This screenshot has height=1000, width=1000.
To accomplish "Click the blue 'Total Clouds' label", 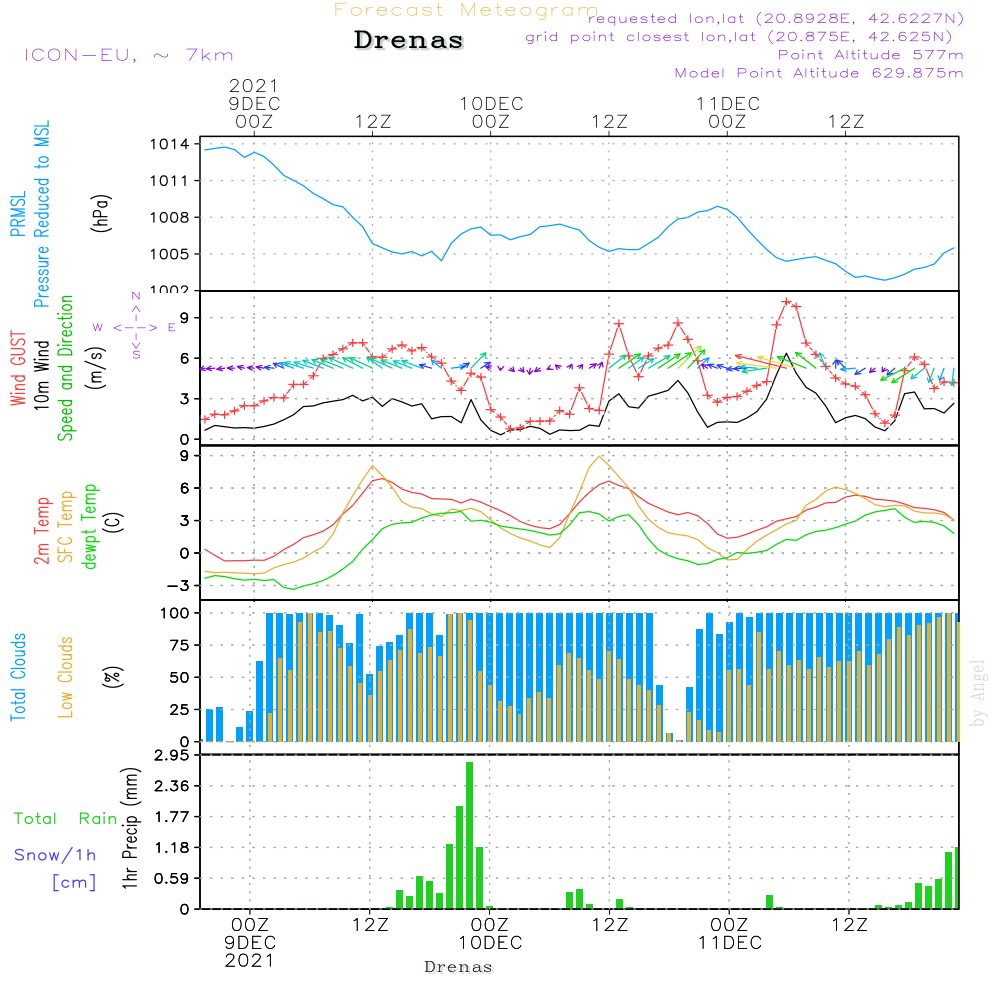I will 18,677.
